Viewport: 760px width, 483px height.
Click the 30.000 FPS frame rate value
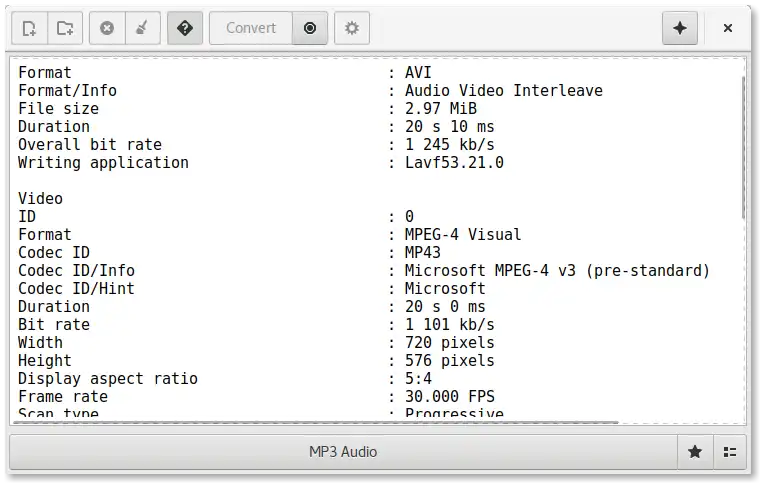[x=449, y=397]
